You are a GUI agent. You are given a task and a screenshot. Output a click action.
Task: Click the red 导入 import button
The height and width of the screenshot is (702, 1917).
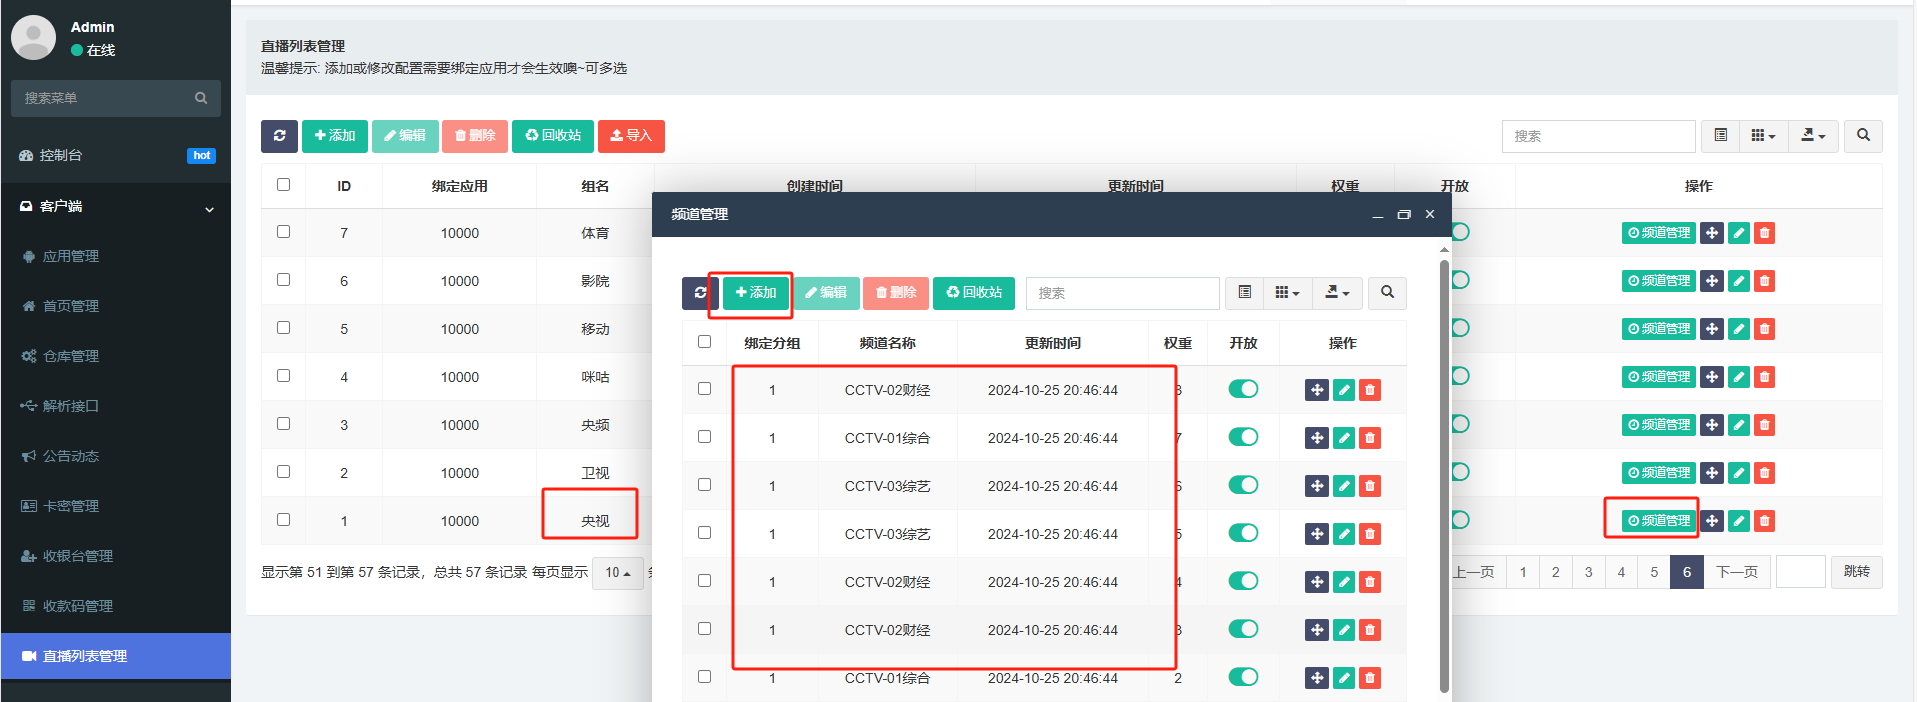[x=631, y=136]
